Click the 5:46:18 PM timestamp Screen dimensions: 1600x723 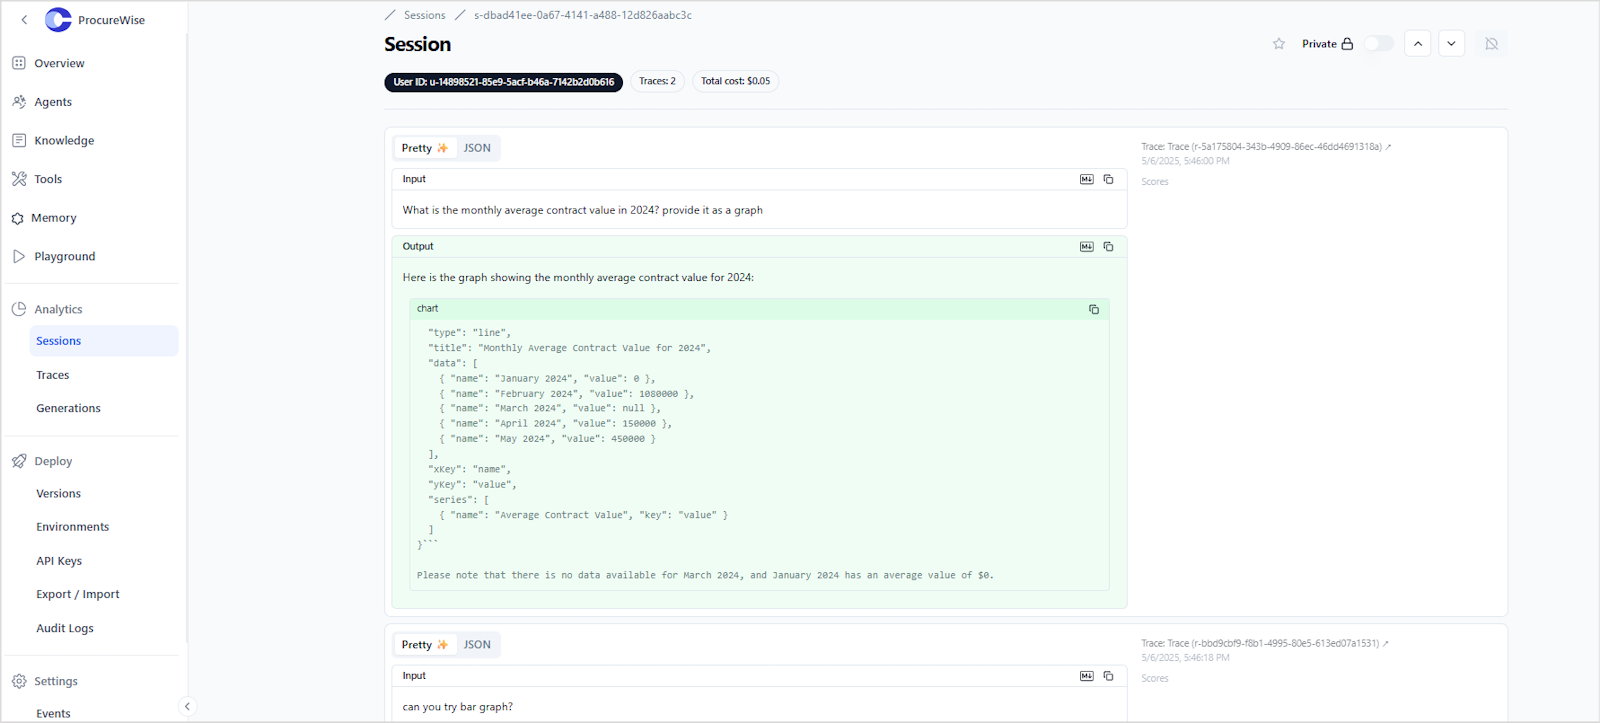(1185, 658)
